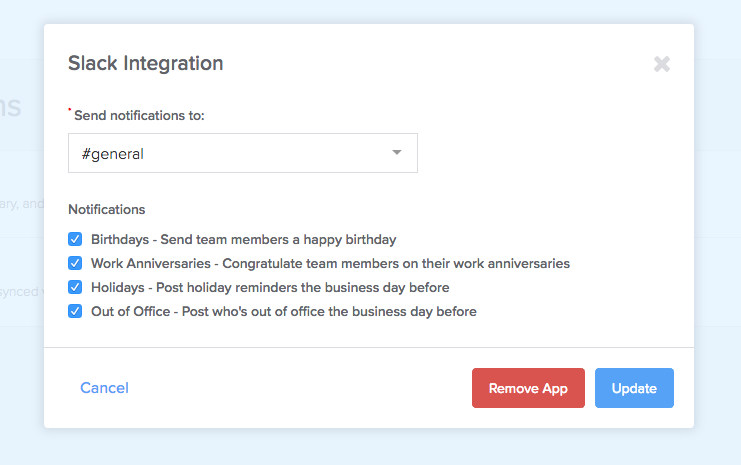Cancel the Slack integration changes
This screenshot has width=741, height=465.
coord(104,388)
